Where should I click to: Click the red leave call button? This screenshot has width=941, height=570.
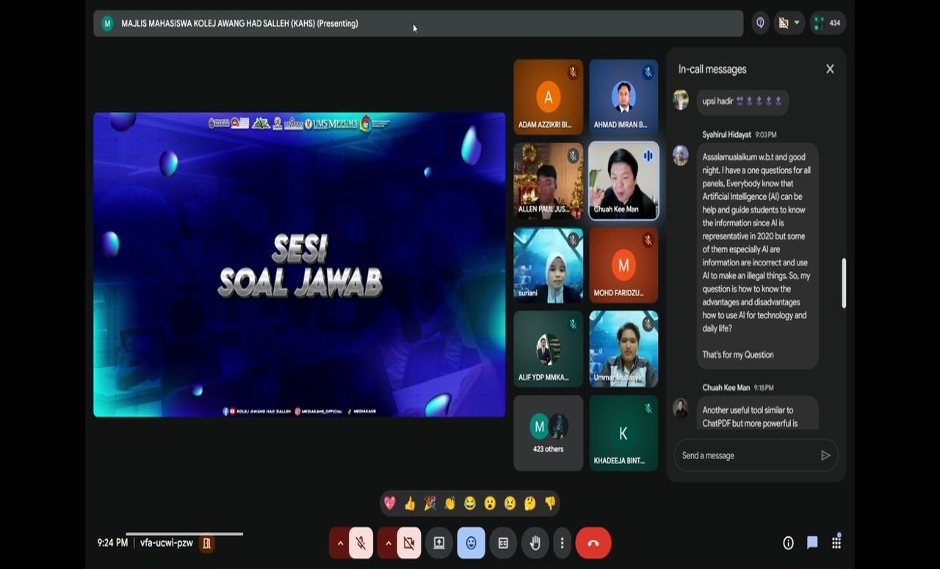coord(593,543)
